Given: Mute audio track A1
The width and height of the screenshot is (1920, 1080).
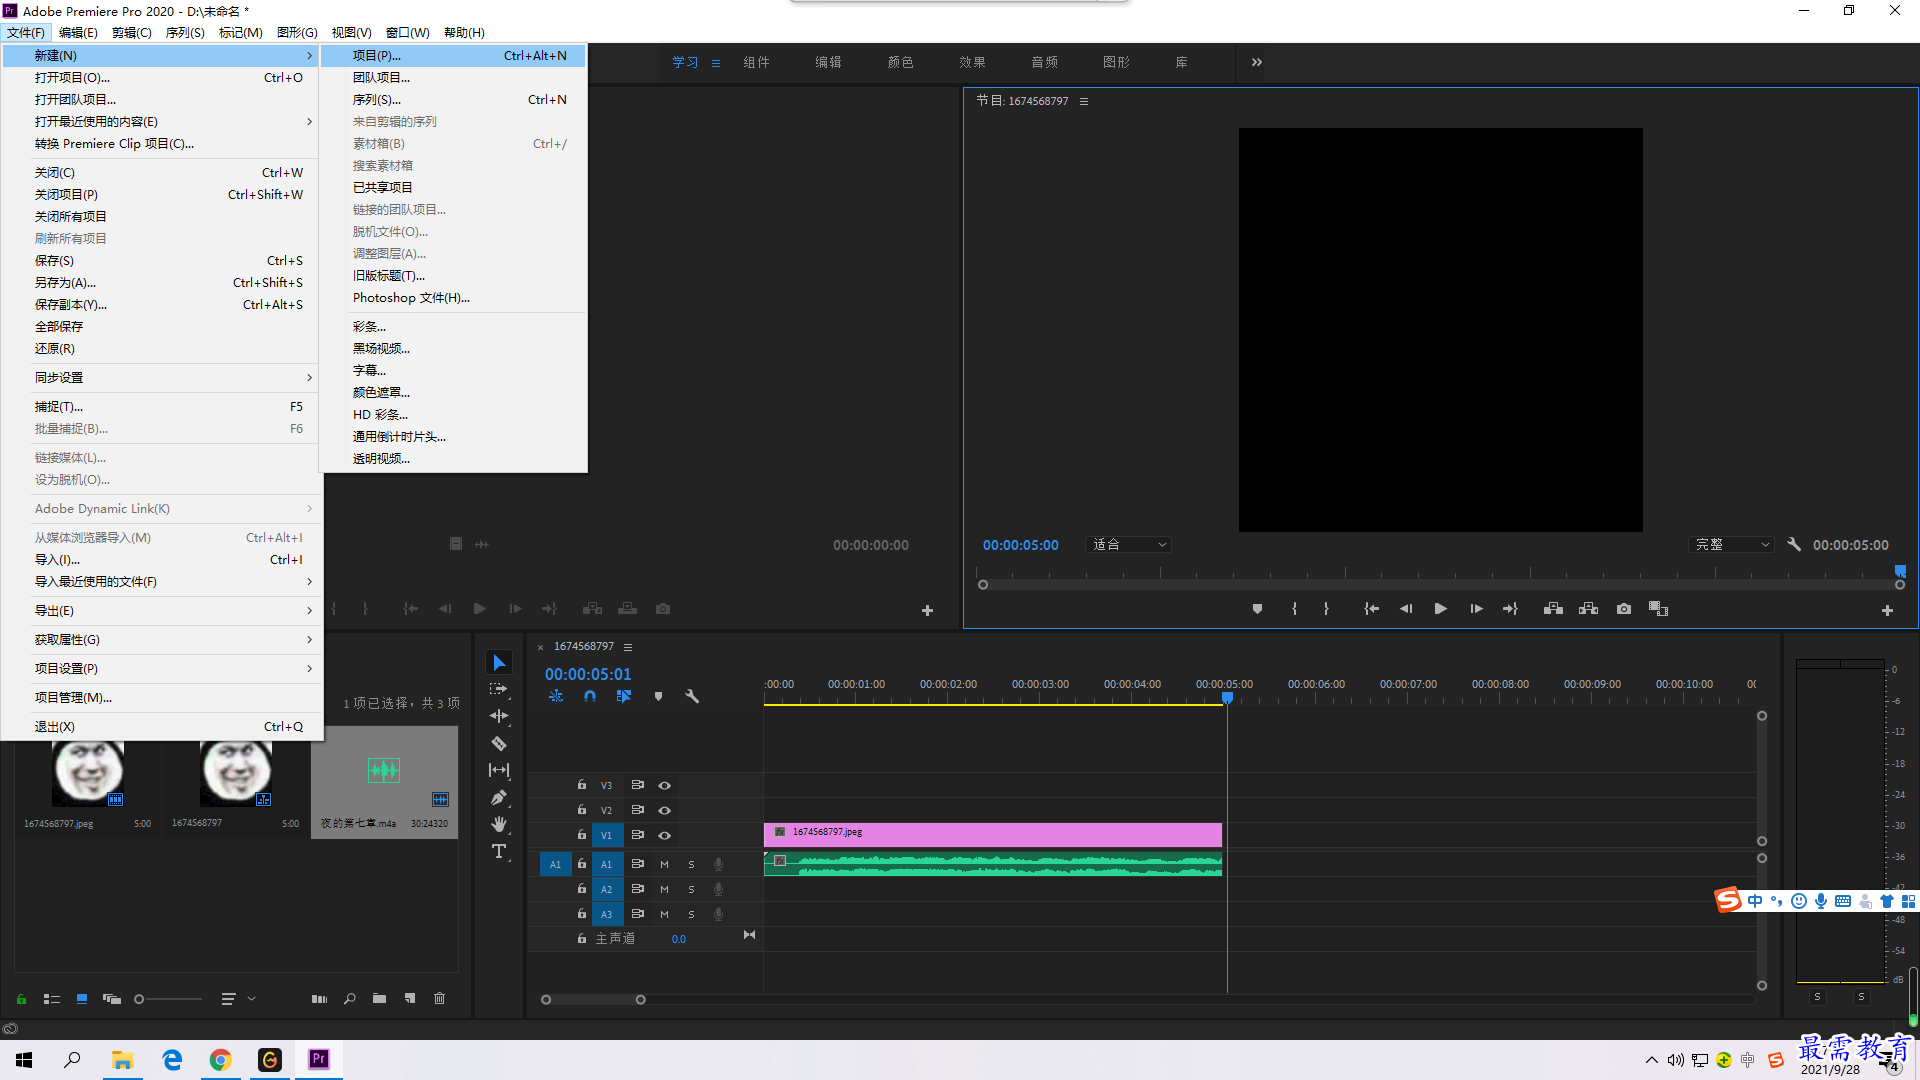Looking at the screenshot, I should (664, 864).
